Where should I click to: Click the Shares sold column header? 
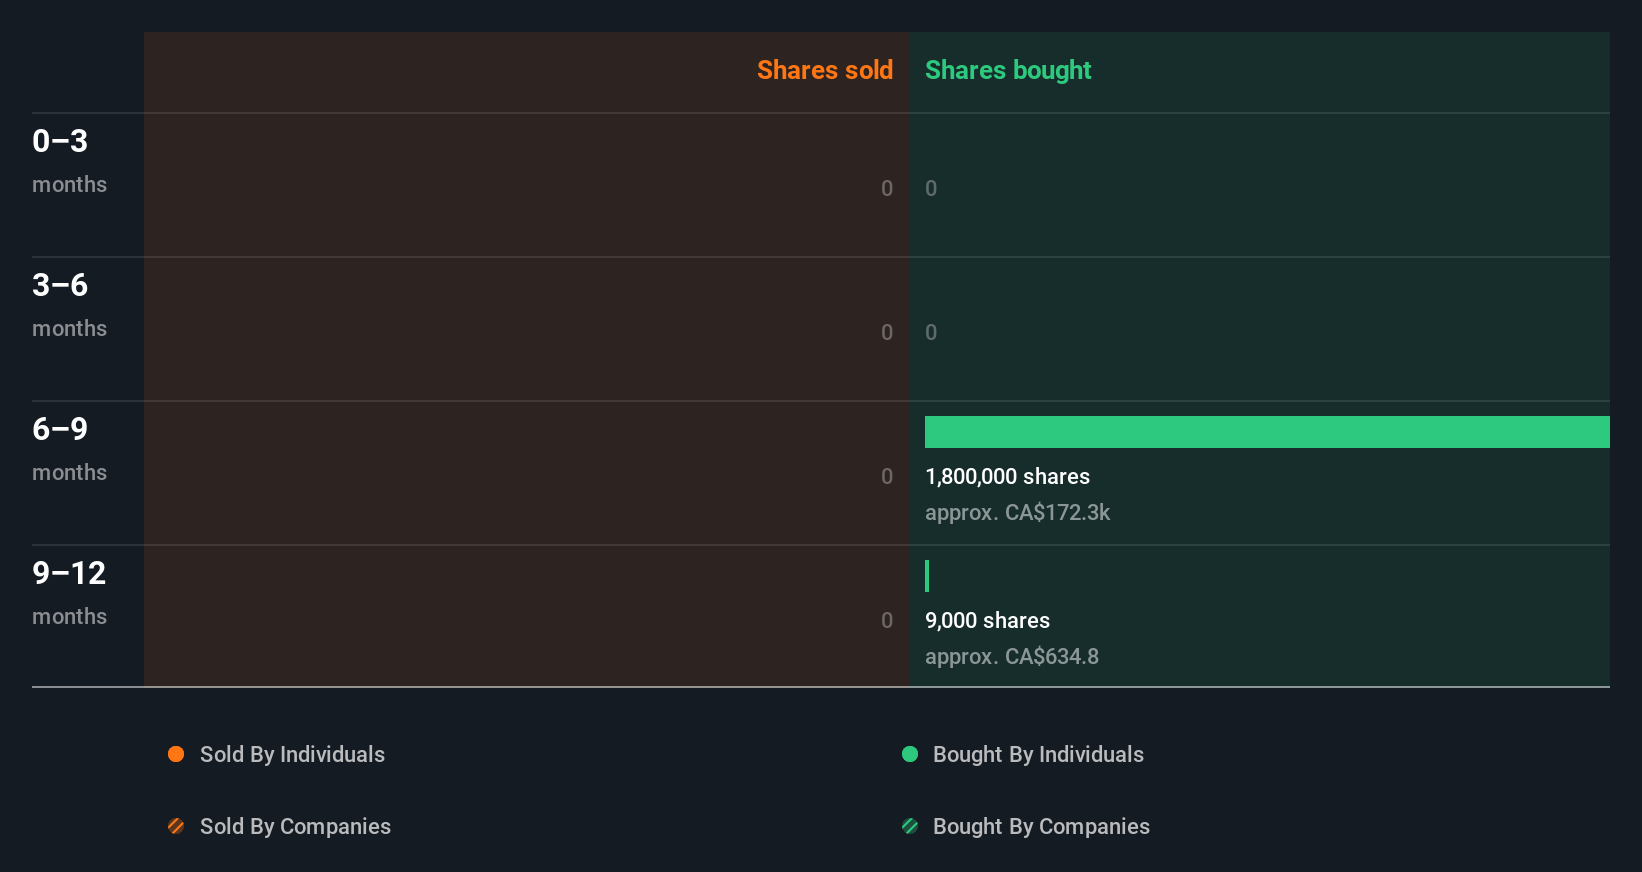tap(825, 70)
